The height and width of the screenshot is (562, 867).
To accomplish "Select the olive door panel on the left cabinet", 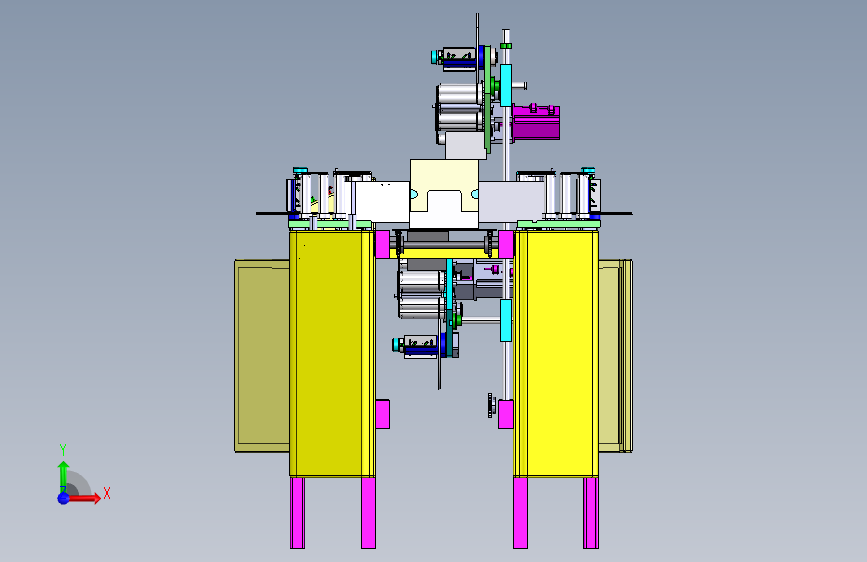I will pyautogui.click(x=262, y=356).
